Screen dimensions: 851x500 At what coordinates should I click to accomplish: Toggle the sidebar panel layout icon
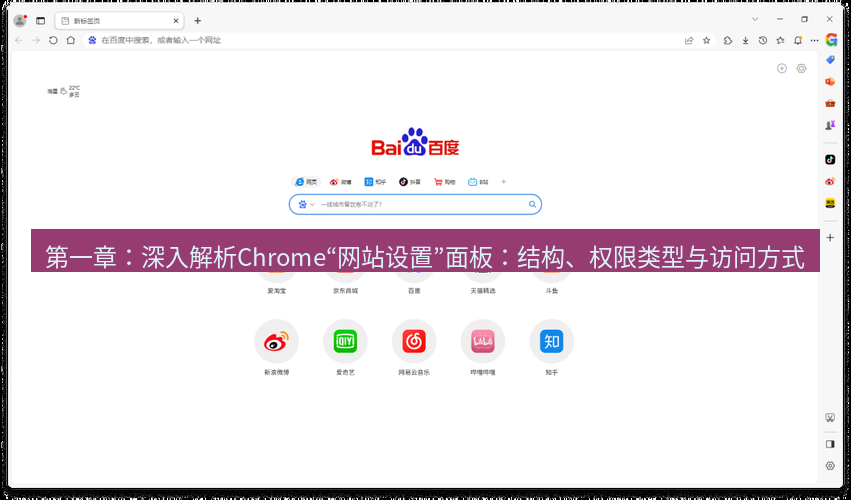[830, 444]
